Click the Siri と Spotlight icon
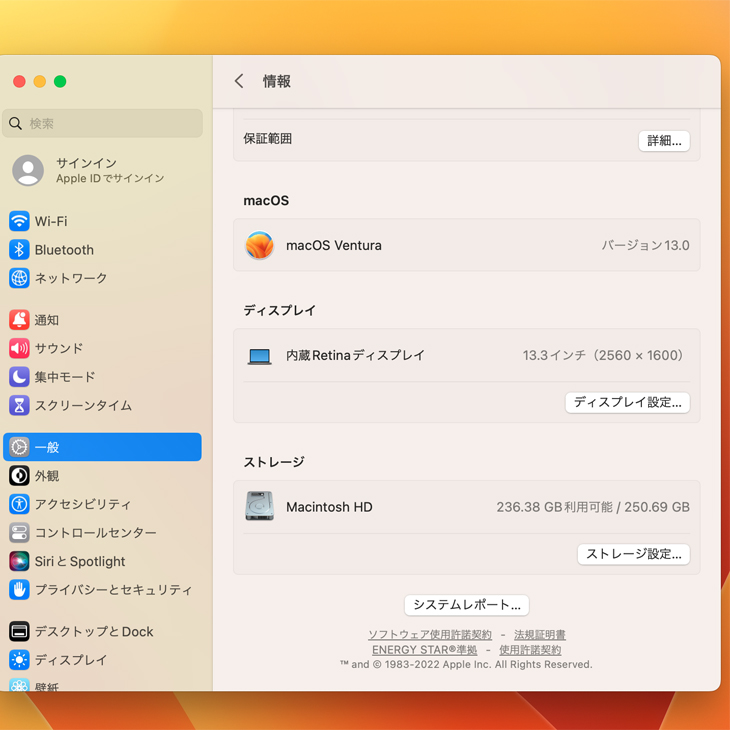This screenshot has width=730, height=730. pyautogui.click(x=19, y=561)
